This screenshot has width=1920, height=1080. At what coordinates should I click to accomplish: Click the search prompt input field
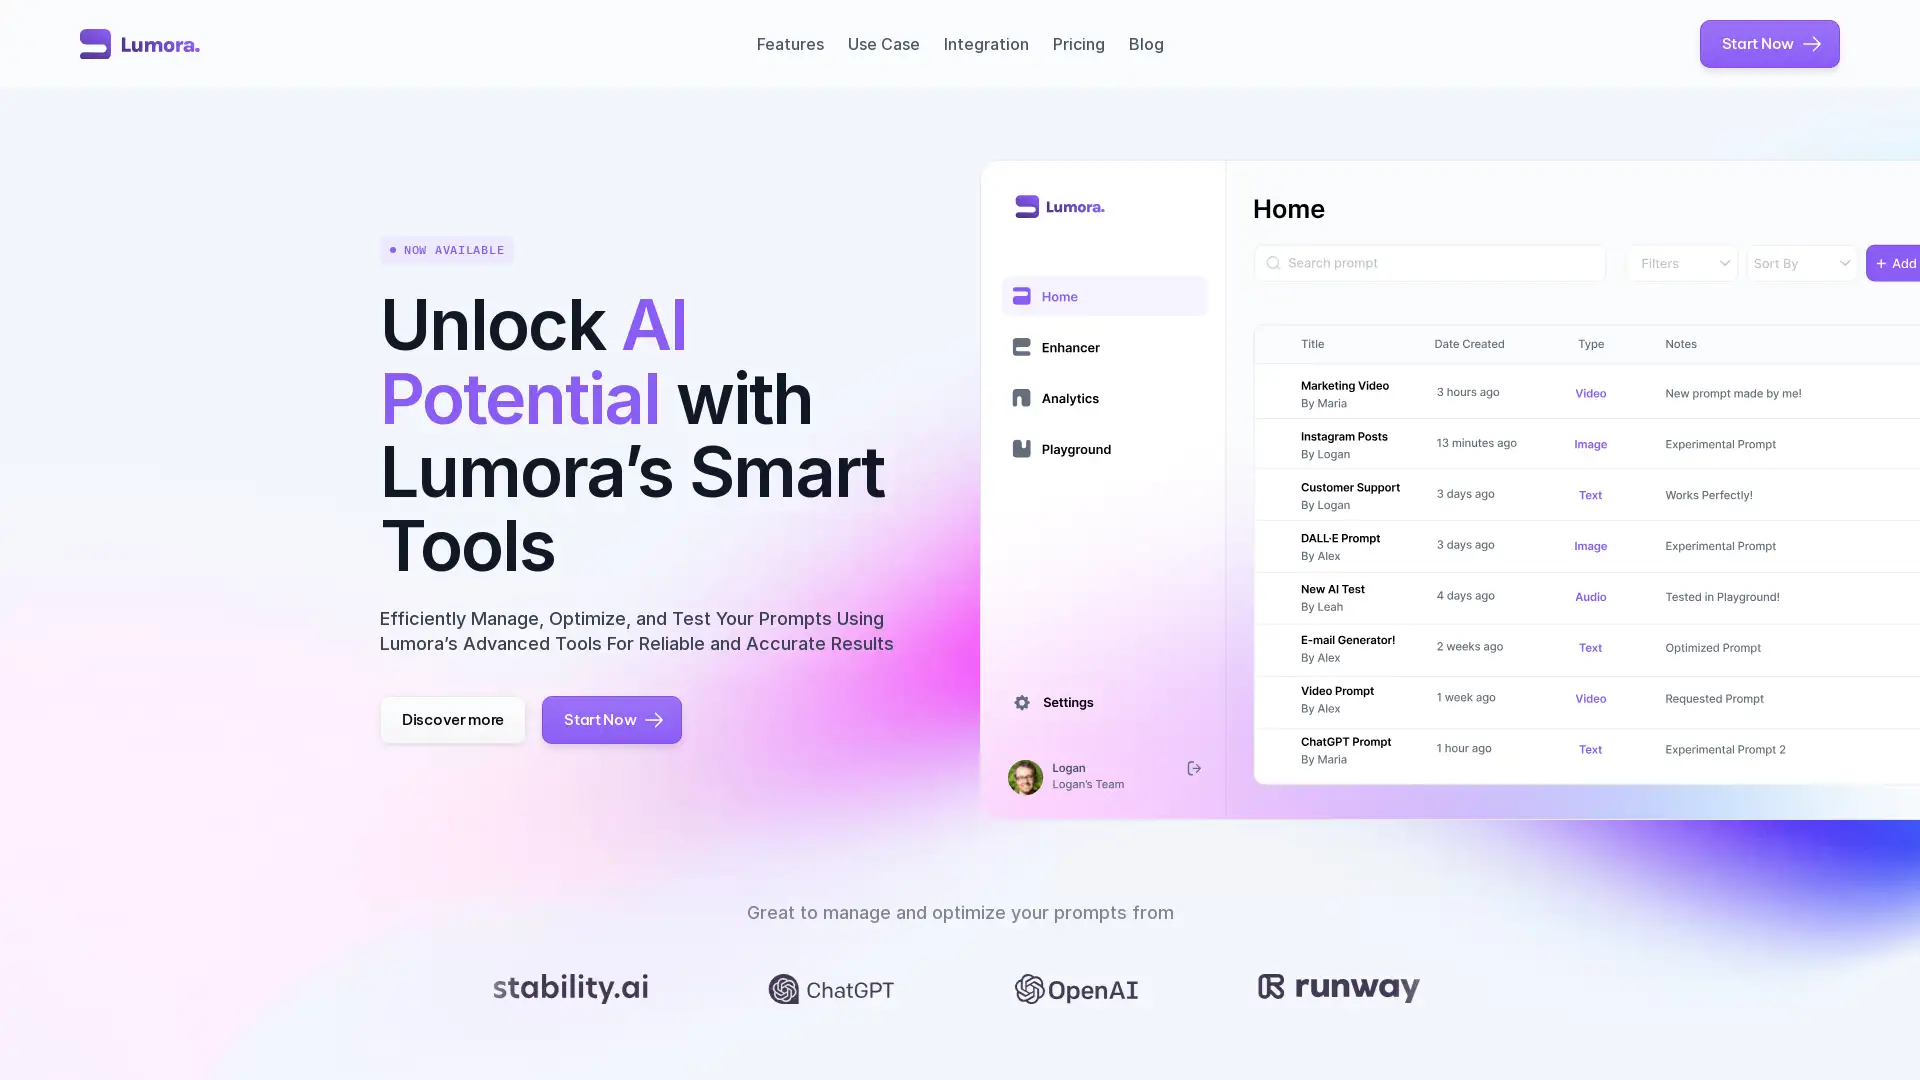tap(1429, 262)
